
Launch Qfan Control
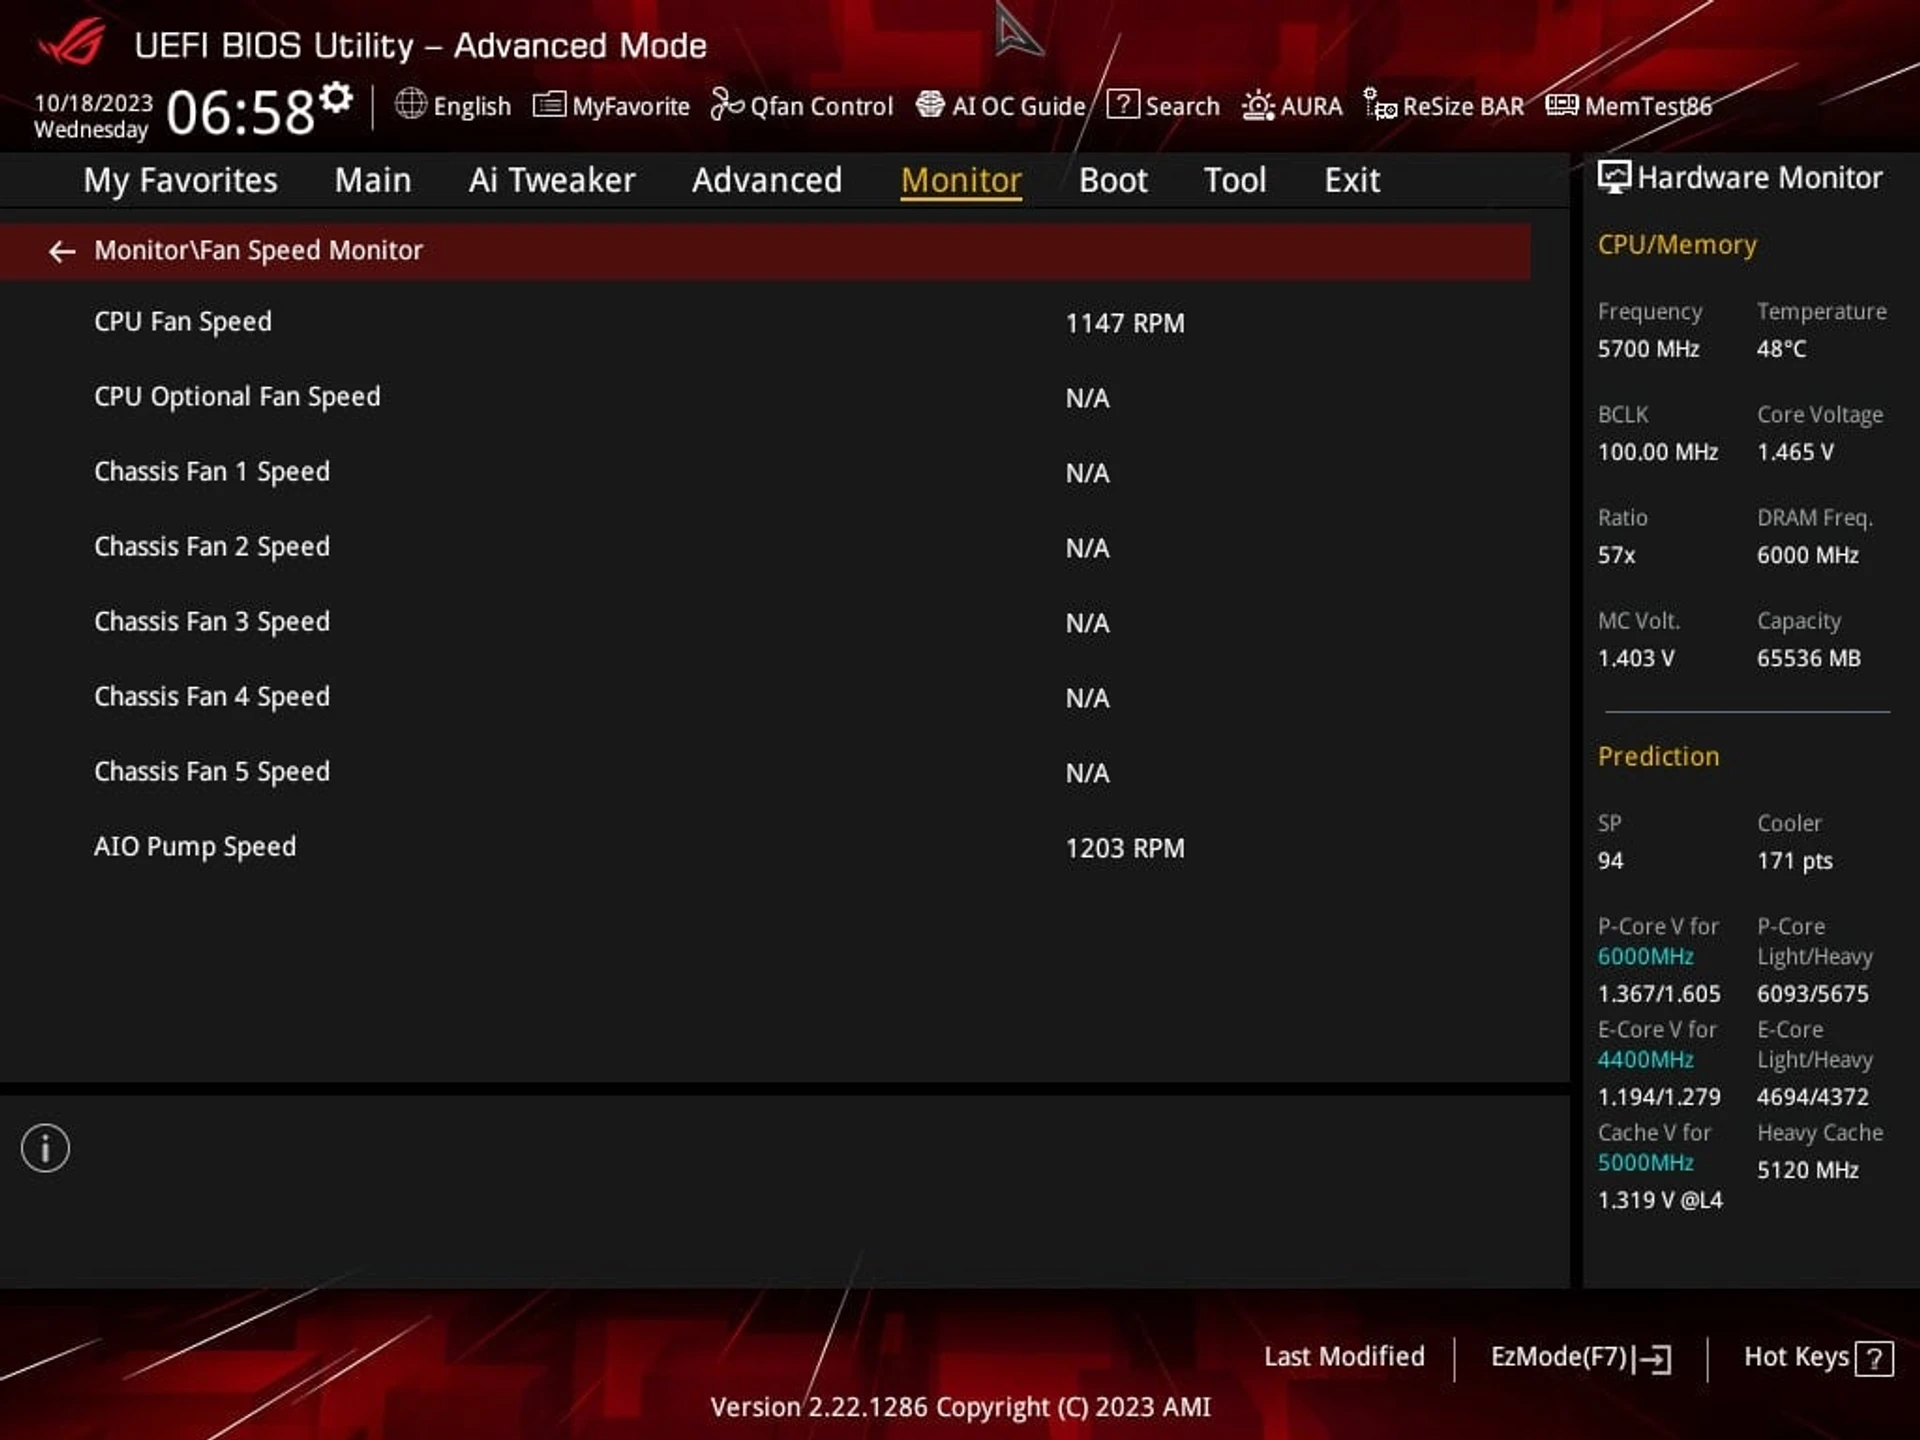pos(821,106)
